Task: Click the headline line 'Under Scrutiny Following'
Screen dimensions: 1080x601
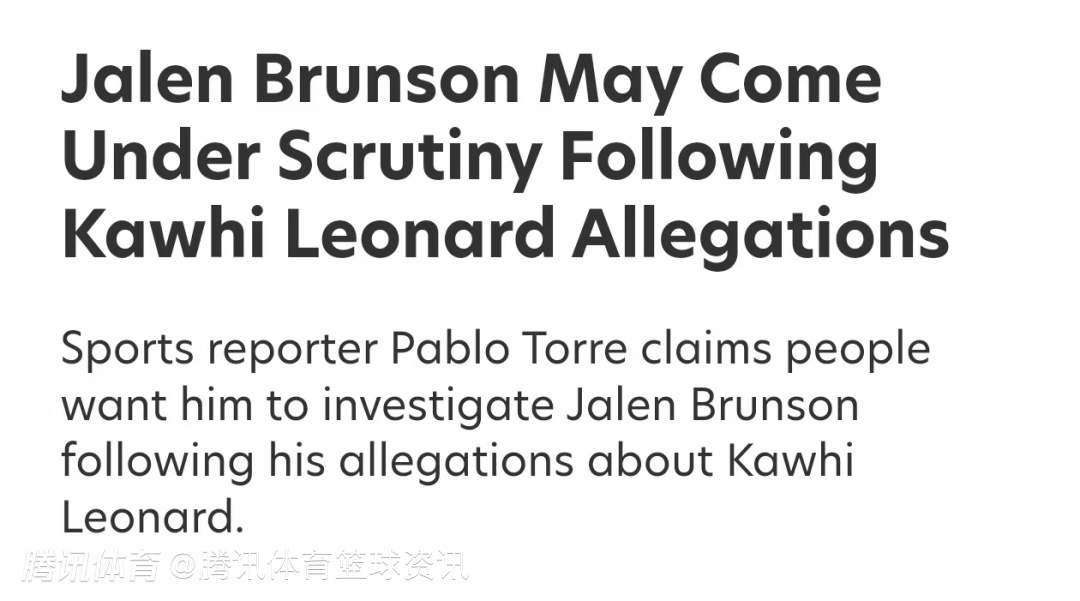Action: (x=470, y=157)
